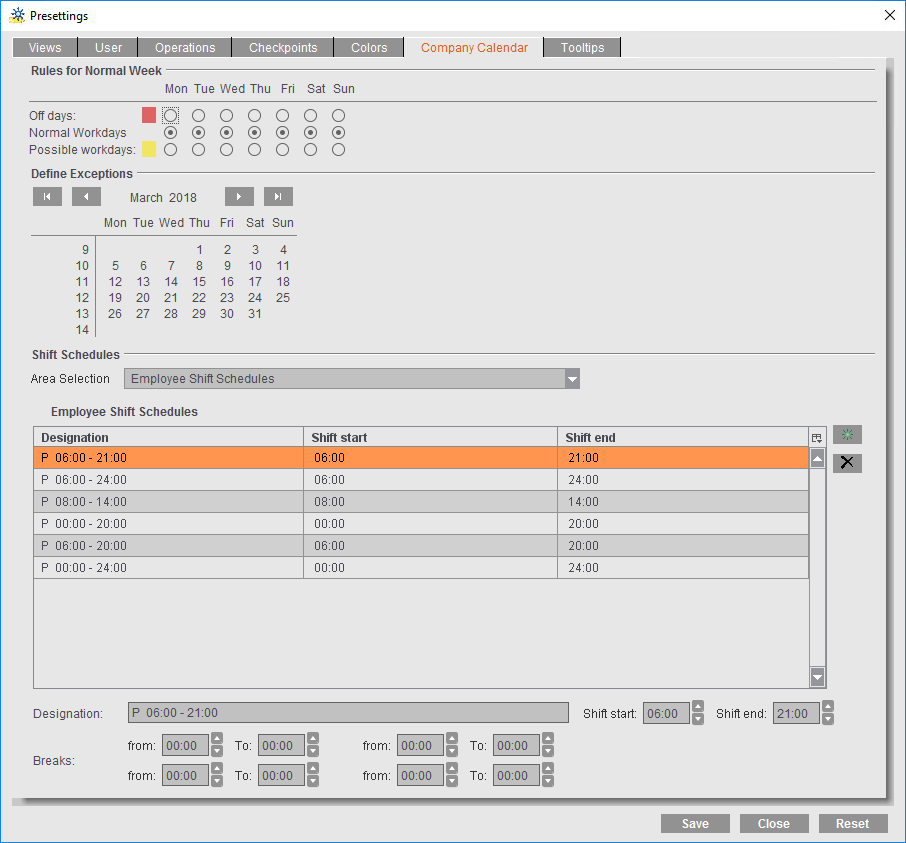Image resolution: width=906 pixels, height=843 pixels.
Task: Set Wednesday as Possible workday
Action: [226, 150]
